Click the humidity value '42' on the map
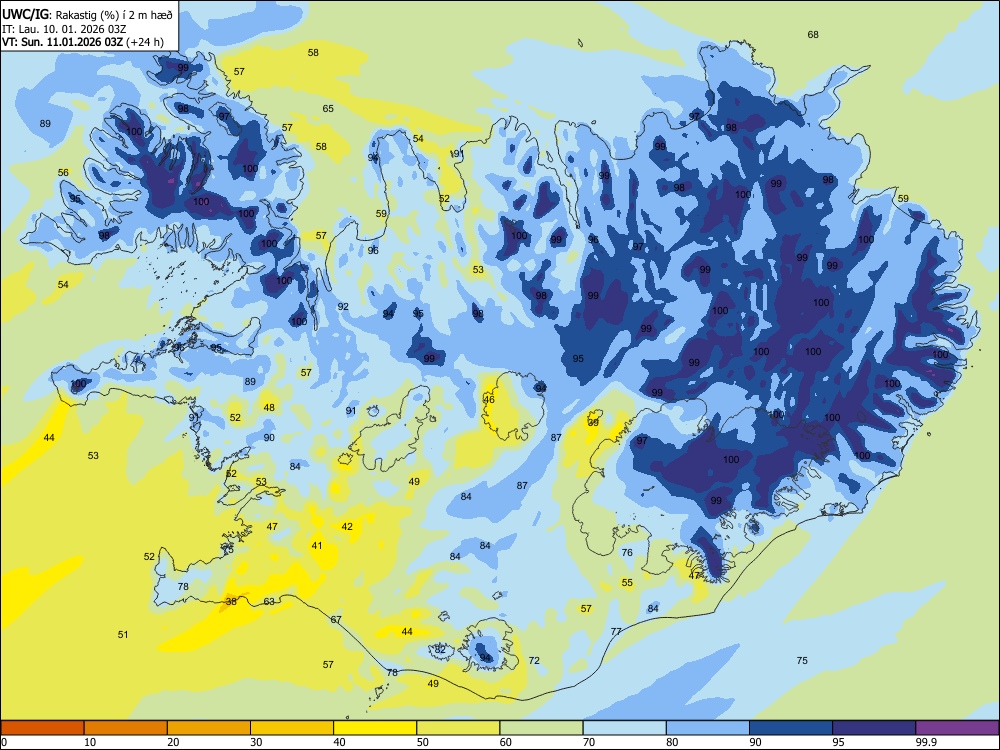 347,527
